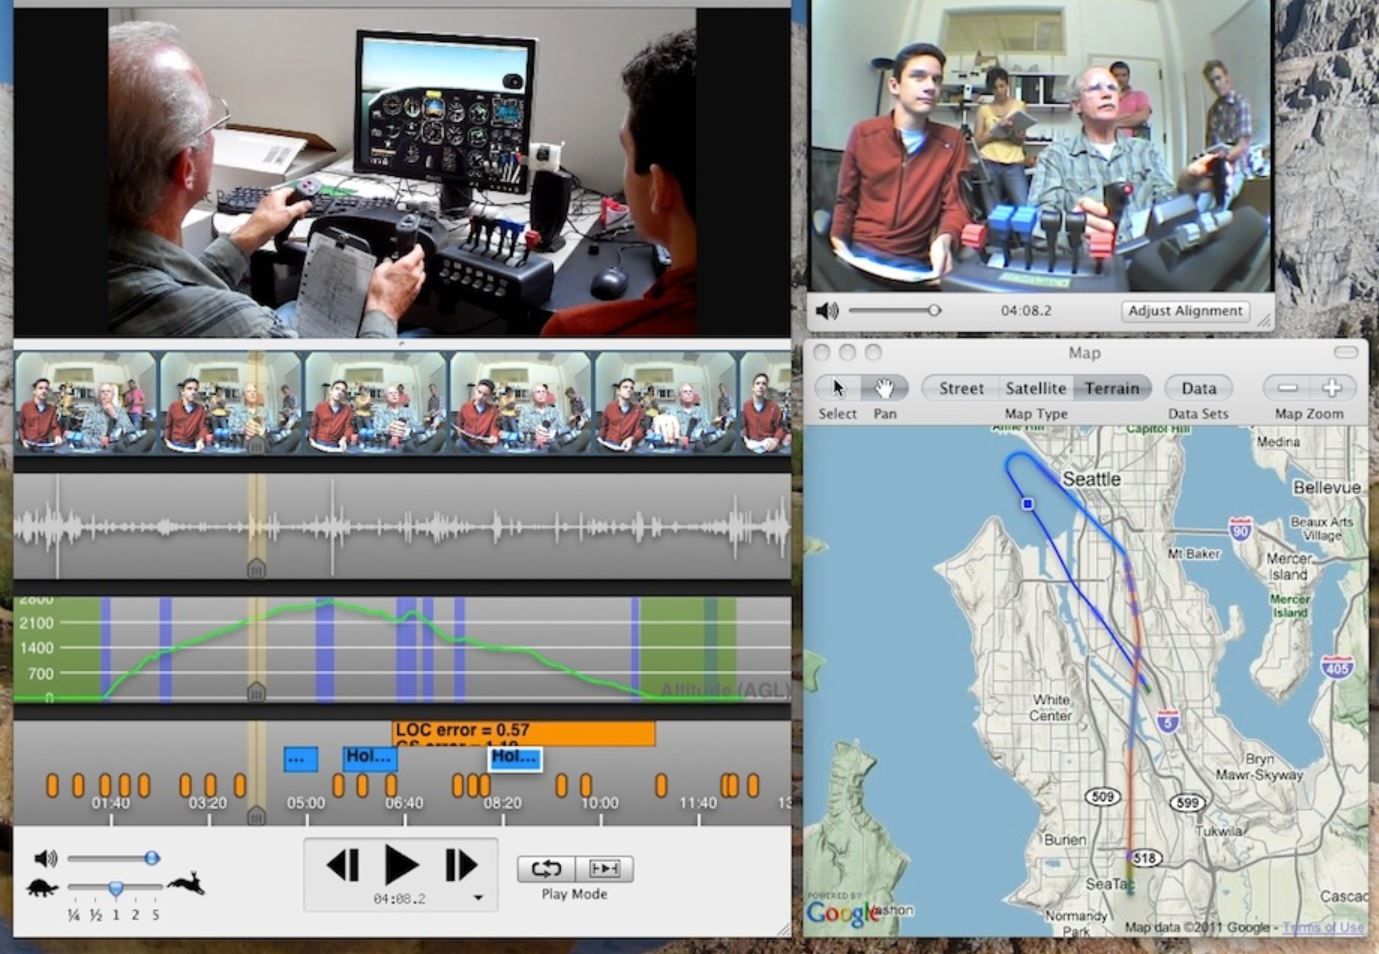Adjust the main volume slider knob
1379x954 pixels.
click(x=152, y=858)
